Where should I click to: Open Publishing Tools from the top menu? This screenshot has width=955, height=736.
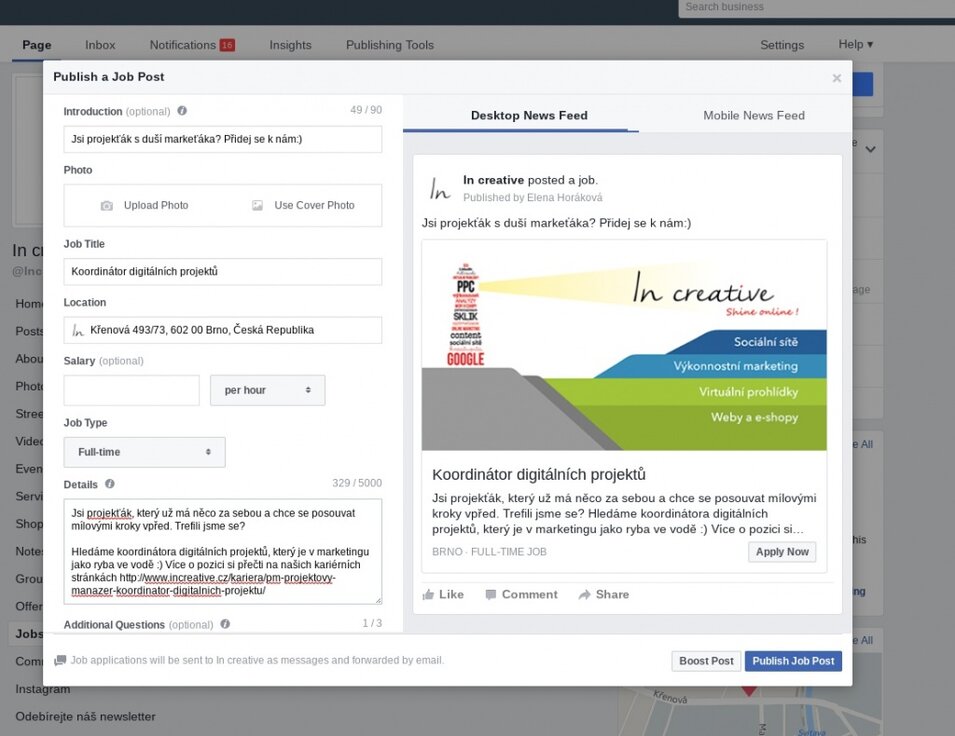(389, 45)
